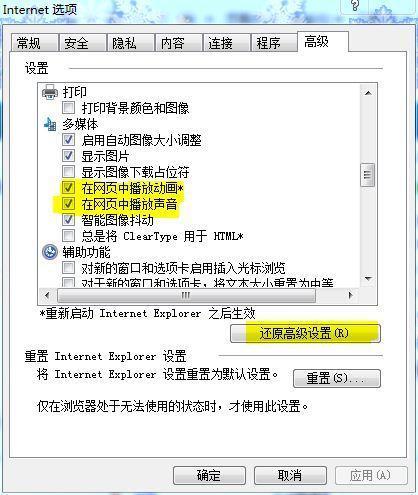Click the multimedia icon beside 多媒体

(50, 124)
